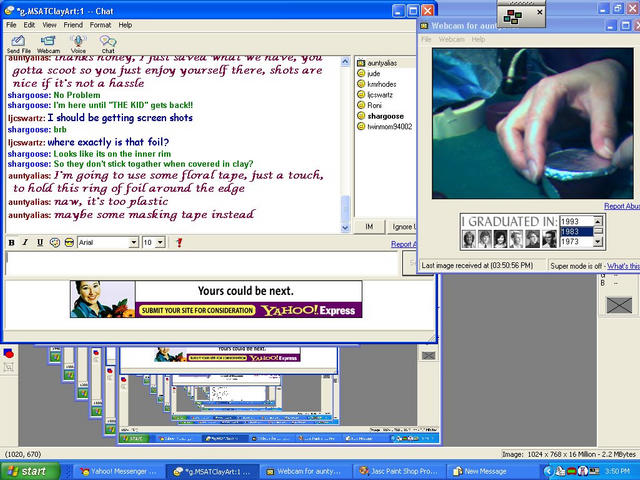Screen dimensions: 640x480
Task: Select 1983 in graduation year list
Action: (x=576, y=231)
